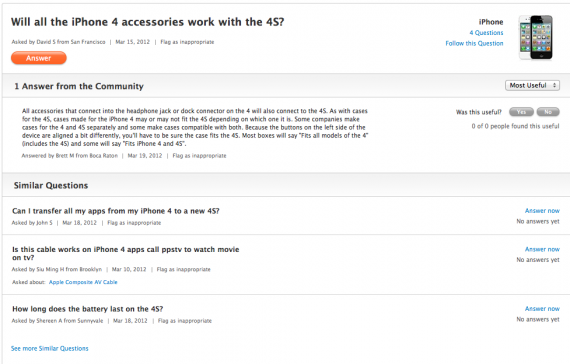Answer now for the transfer apps question
Viewport: 570px width, 364px height.
tap(542, 211)
